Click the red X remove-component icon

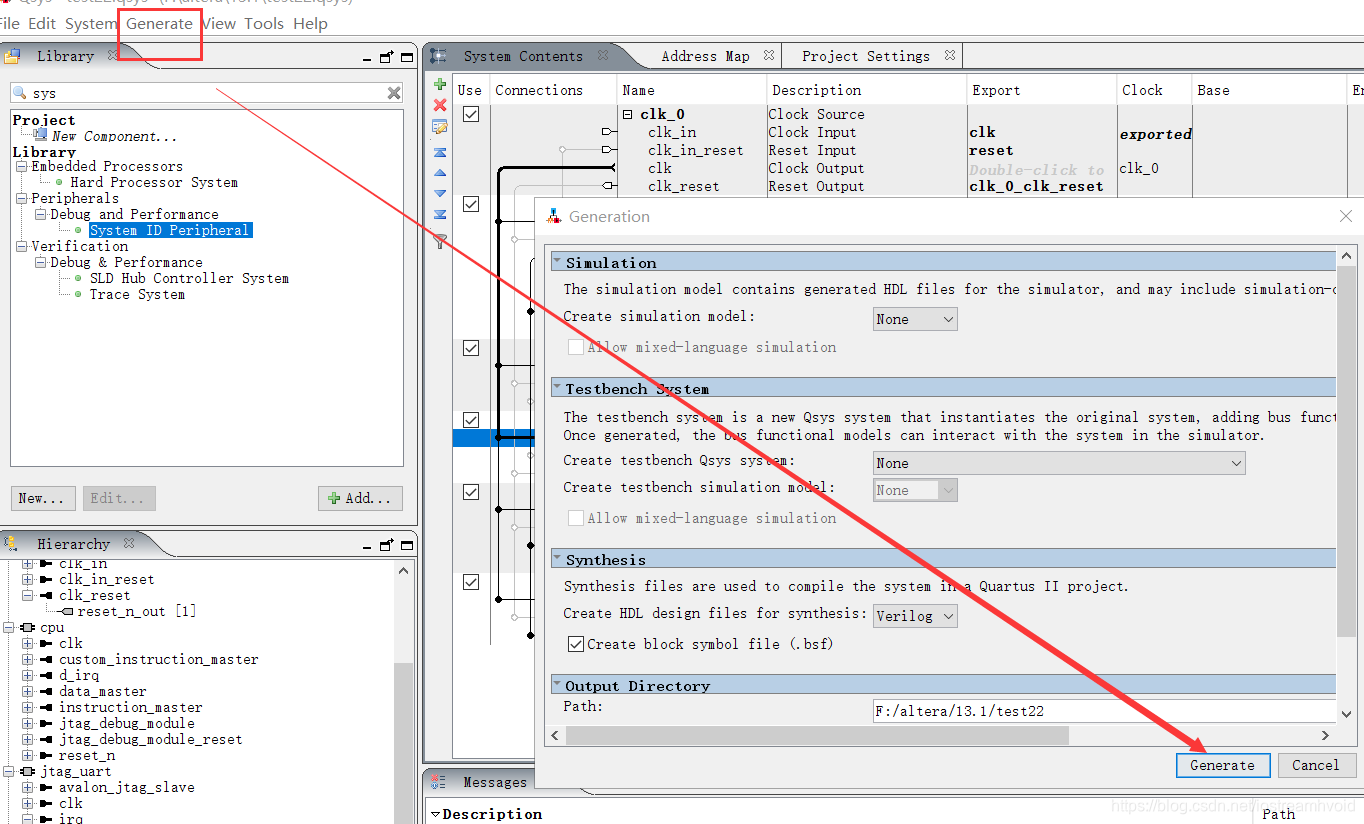[x=440, y=105]
